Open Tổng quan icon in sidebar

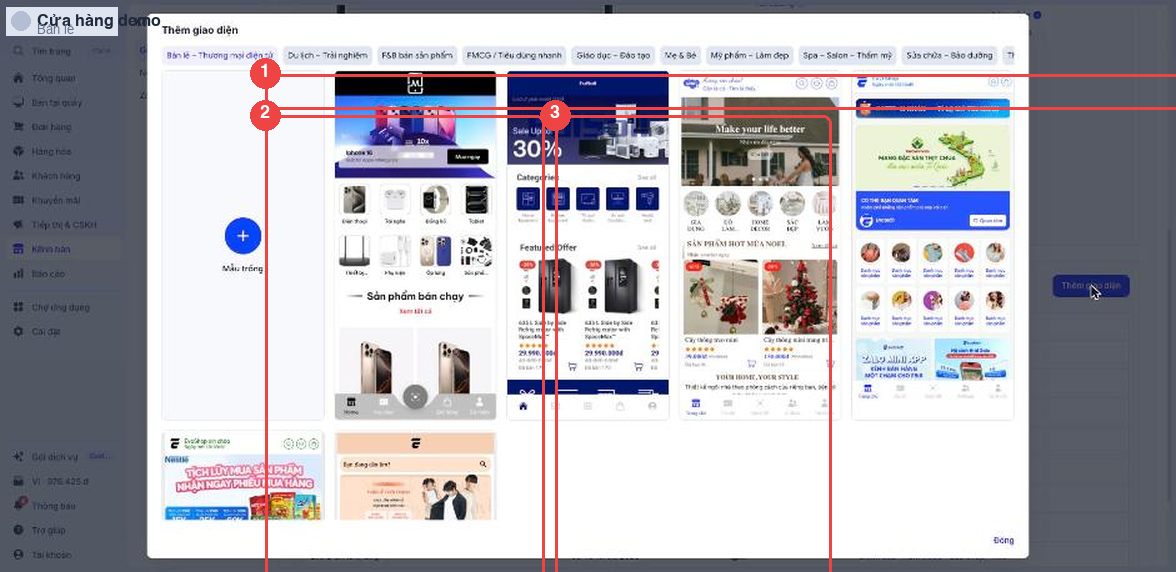pyautogui.click(x=18, y=78)
